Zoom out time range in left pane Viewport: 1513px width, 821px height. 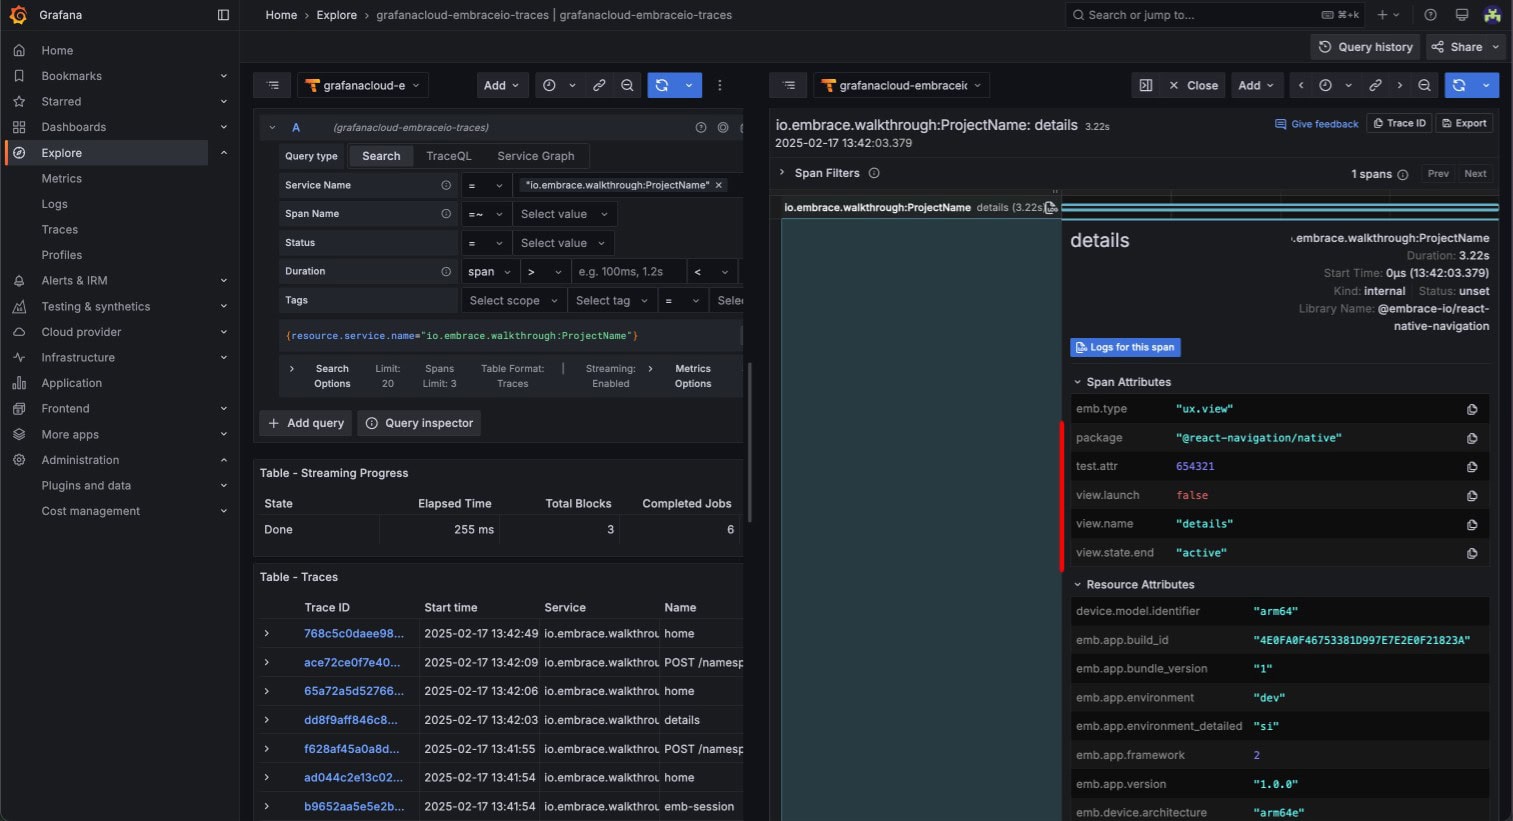[x=627, y=86]
